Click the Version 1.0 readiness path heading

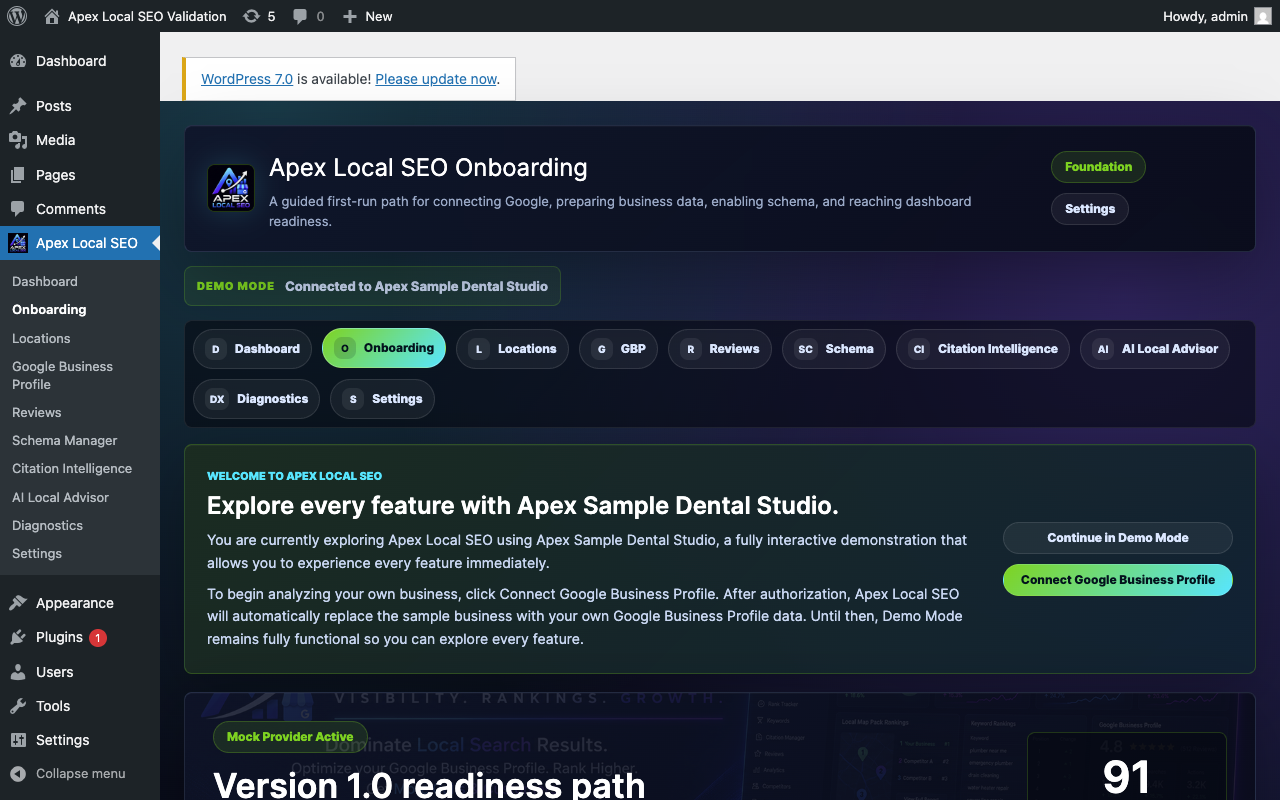(429, 783)
